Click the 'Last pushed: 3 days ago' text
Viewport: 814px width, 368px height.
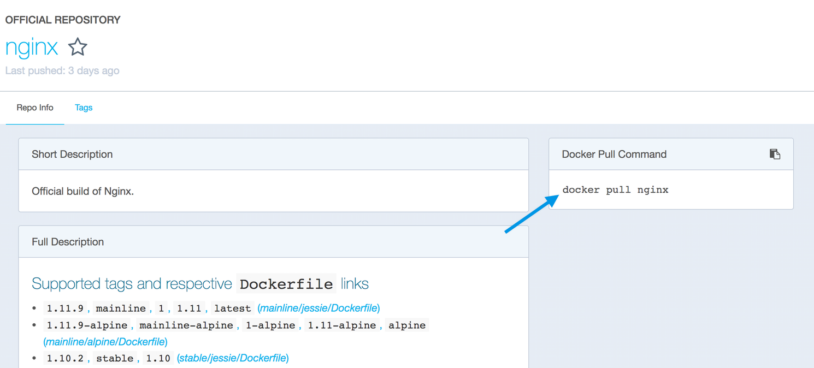coord(62,71)
